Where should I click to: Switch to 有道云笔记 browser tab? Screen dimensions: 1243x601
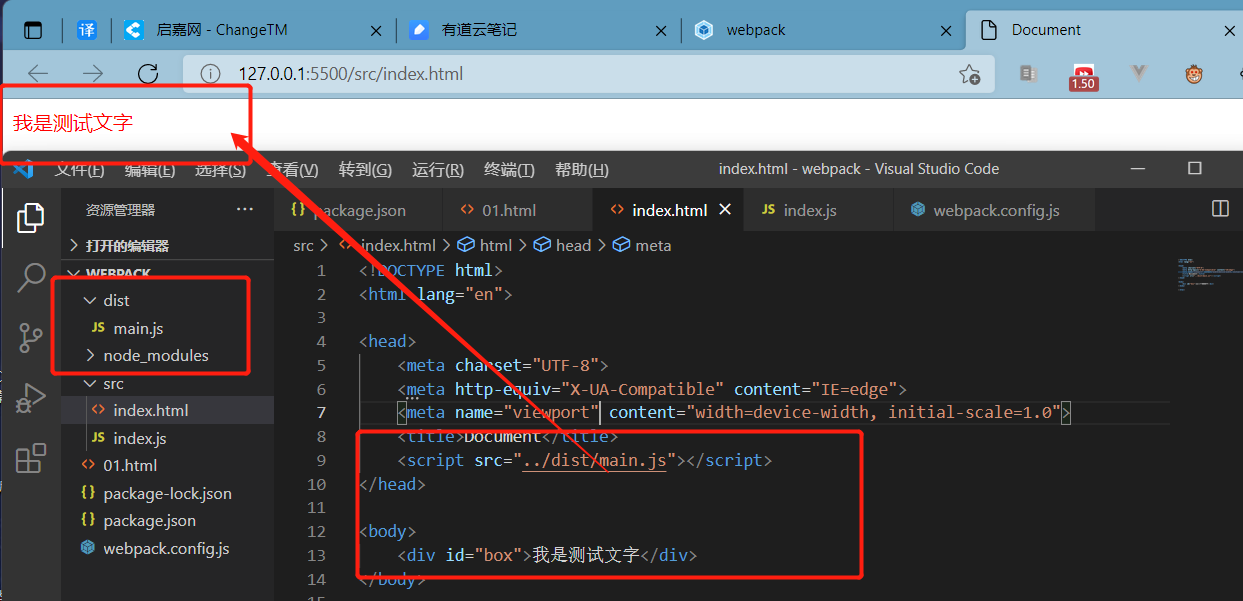(x=540, y=30)
